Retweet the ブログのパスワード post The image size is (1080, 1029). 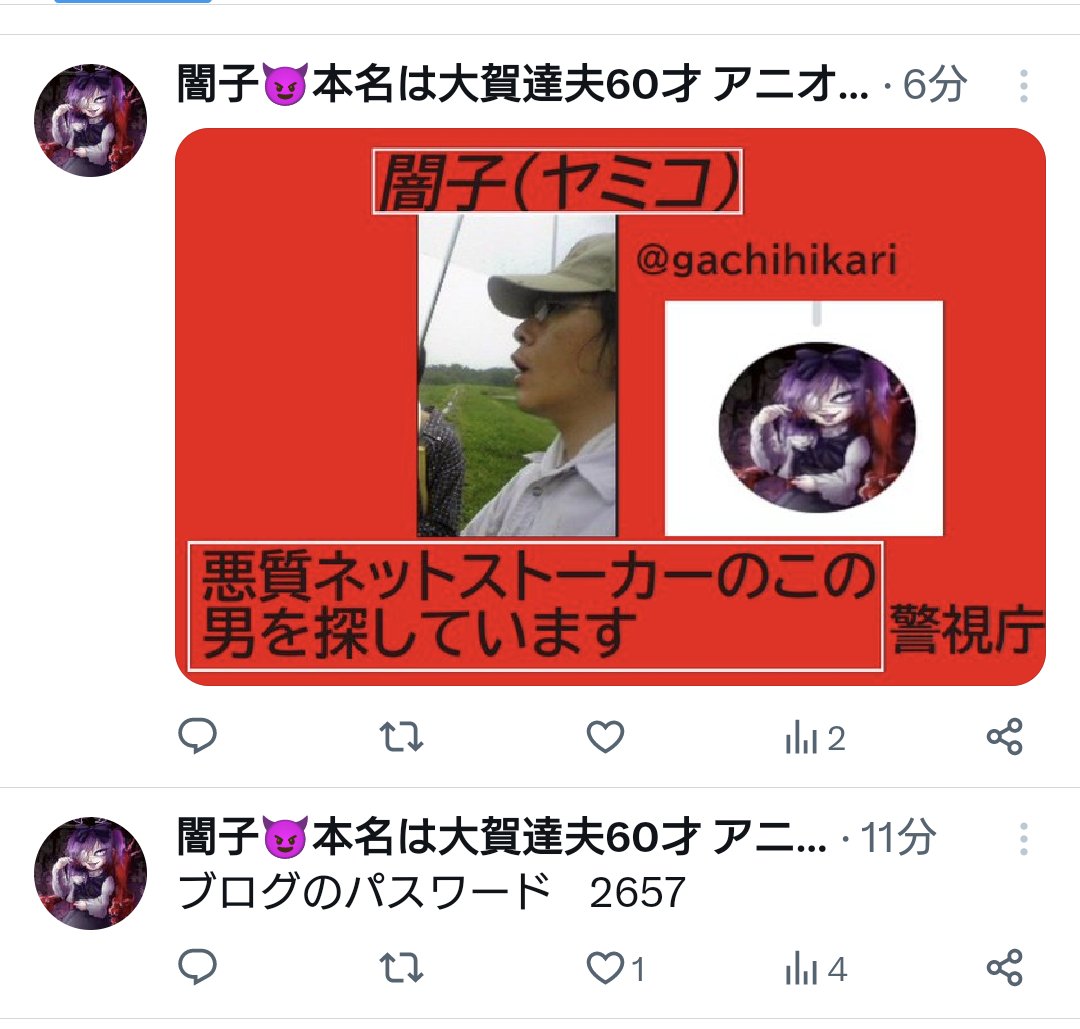pyautogui.click(x=402, y=967)
